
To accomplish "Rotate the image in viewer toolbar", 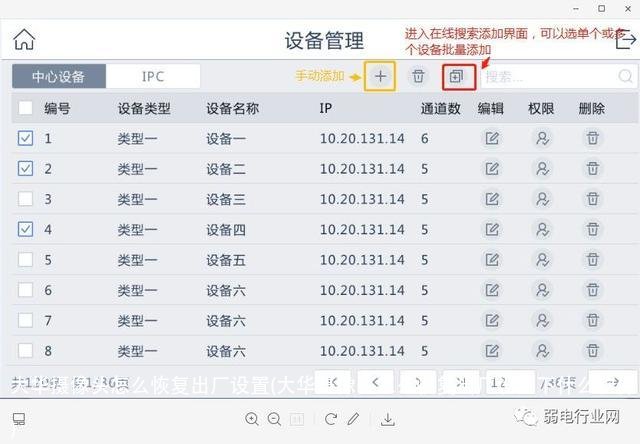I will tap(331, 419).
